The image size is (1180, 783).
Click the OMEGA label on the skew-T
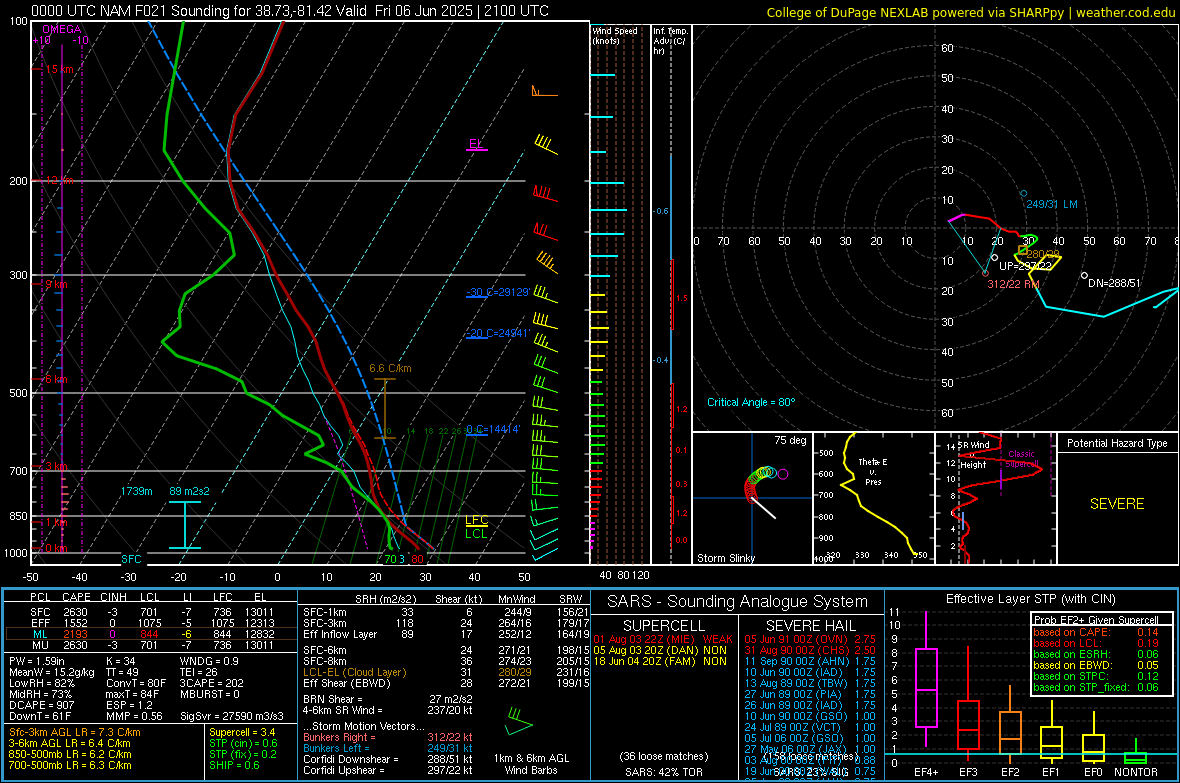point(62,29)
